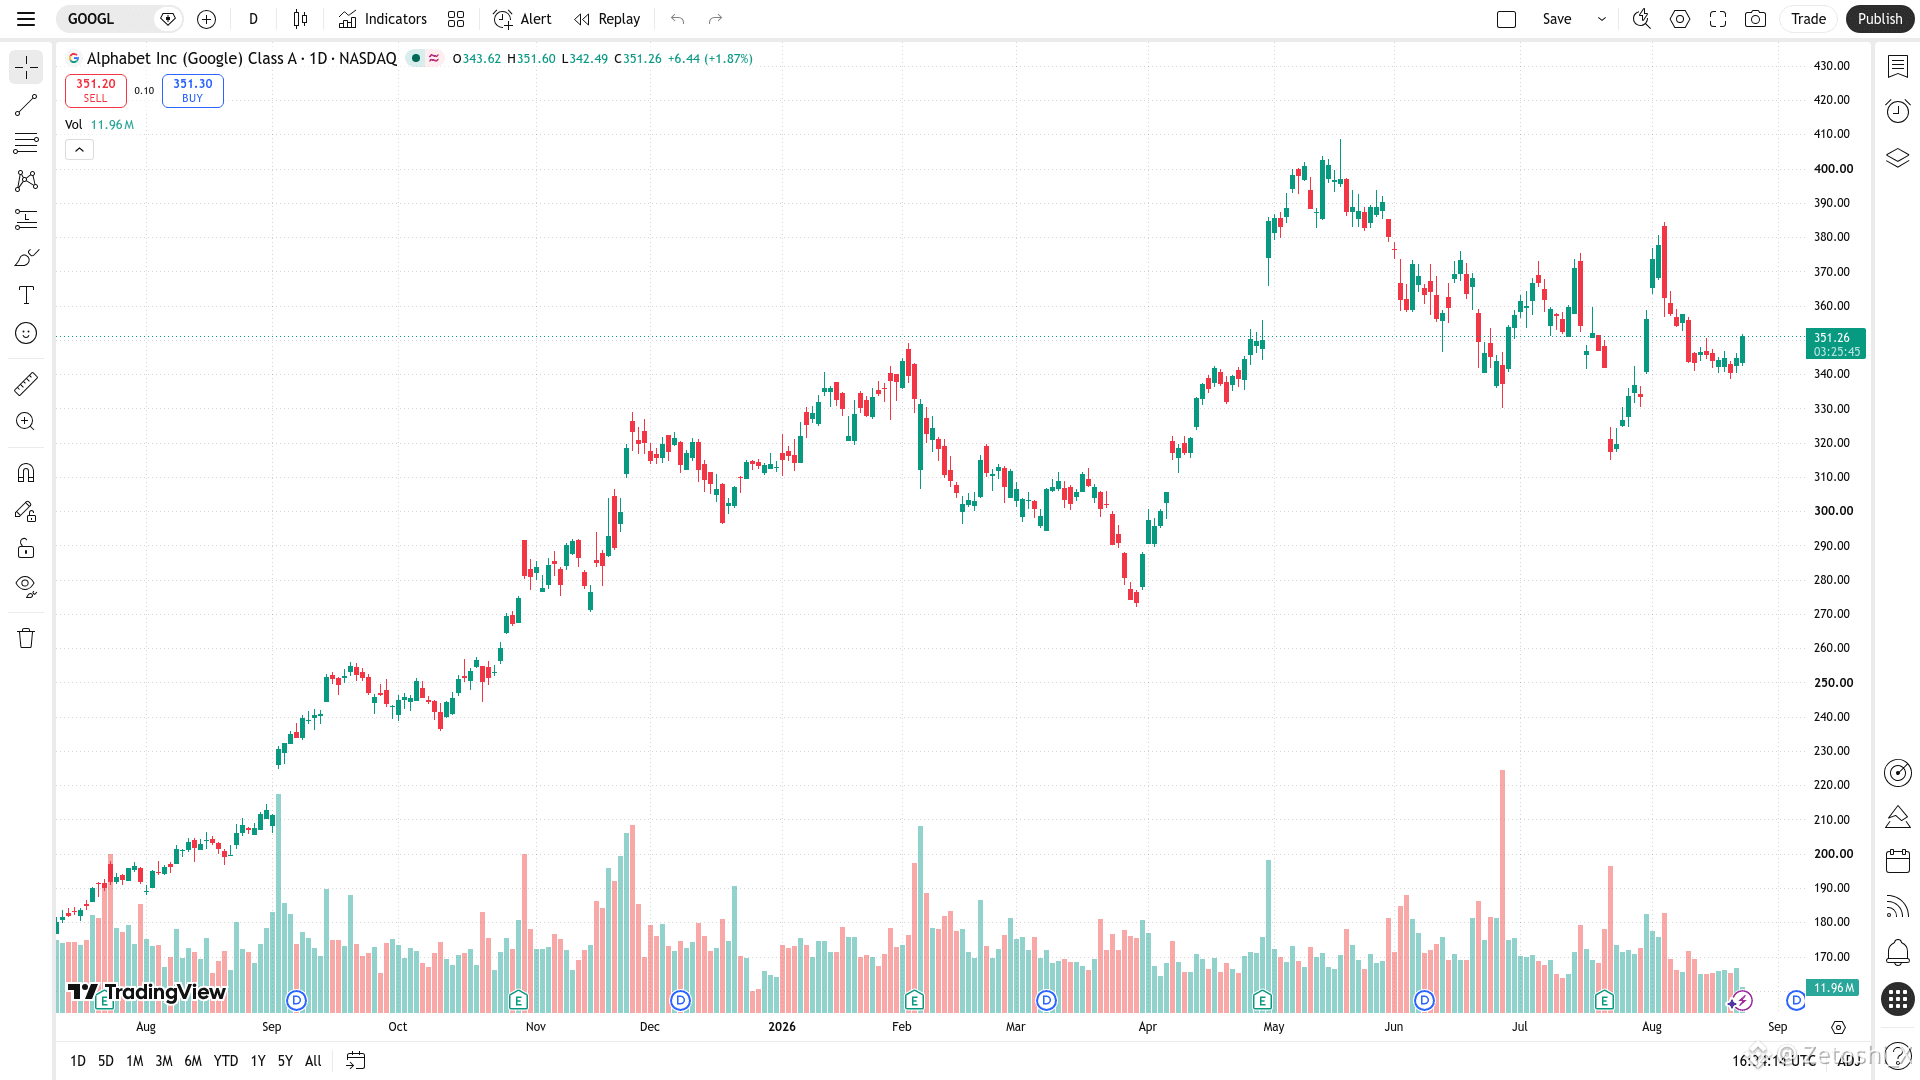The image size is (1920, 1080).
Task: Open the go to date calendar
Action: 356,1061
